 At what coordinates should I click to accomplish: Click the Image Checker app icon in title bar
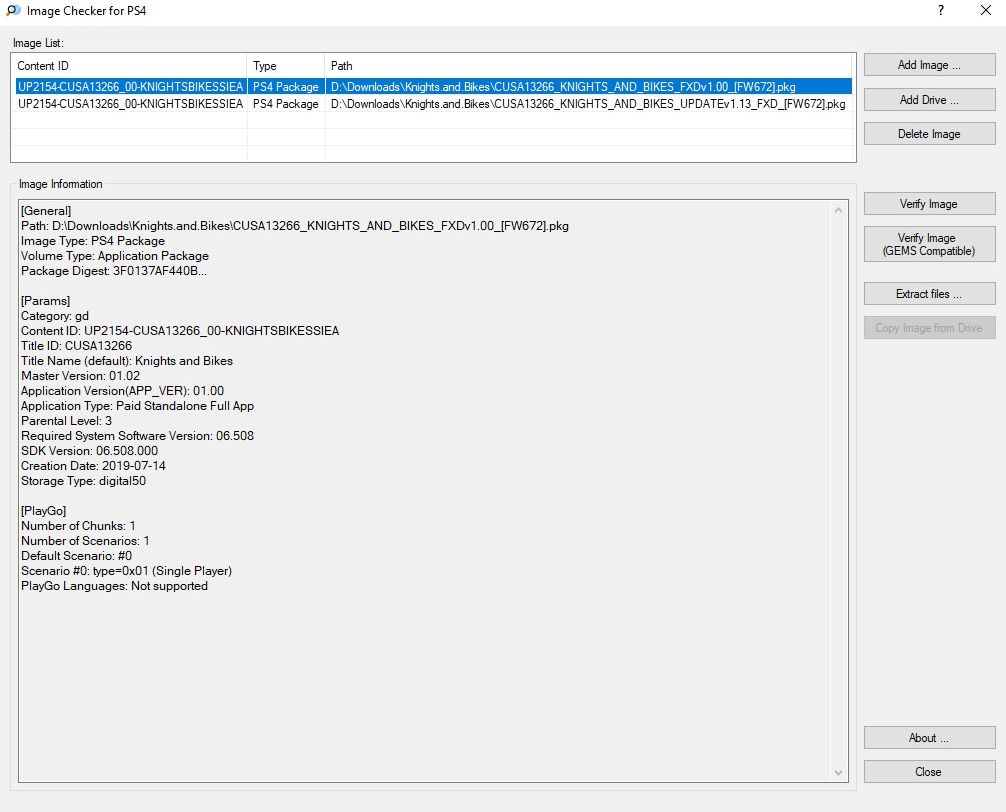click(13, 10)
